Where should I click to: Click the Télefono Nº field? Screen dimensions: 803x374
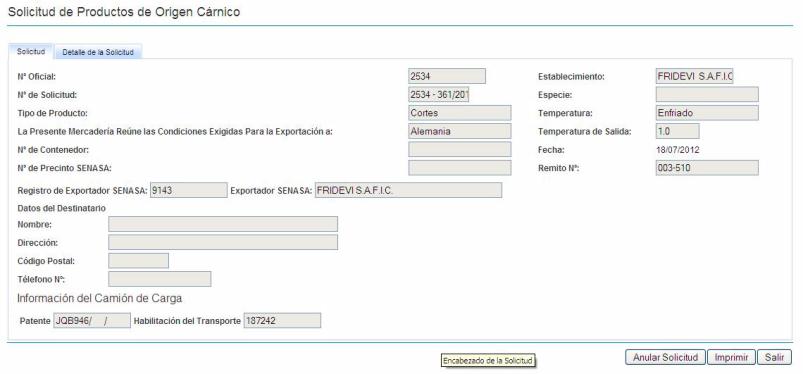tap(160, 279)
